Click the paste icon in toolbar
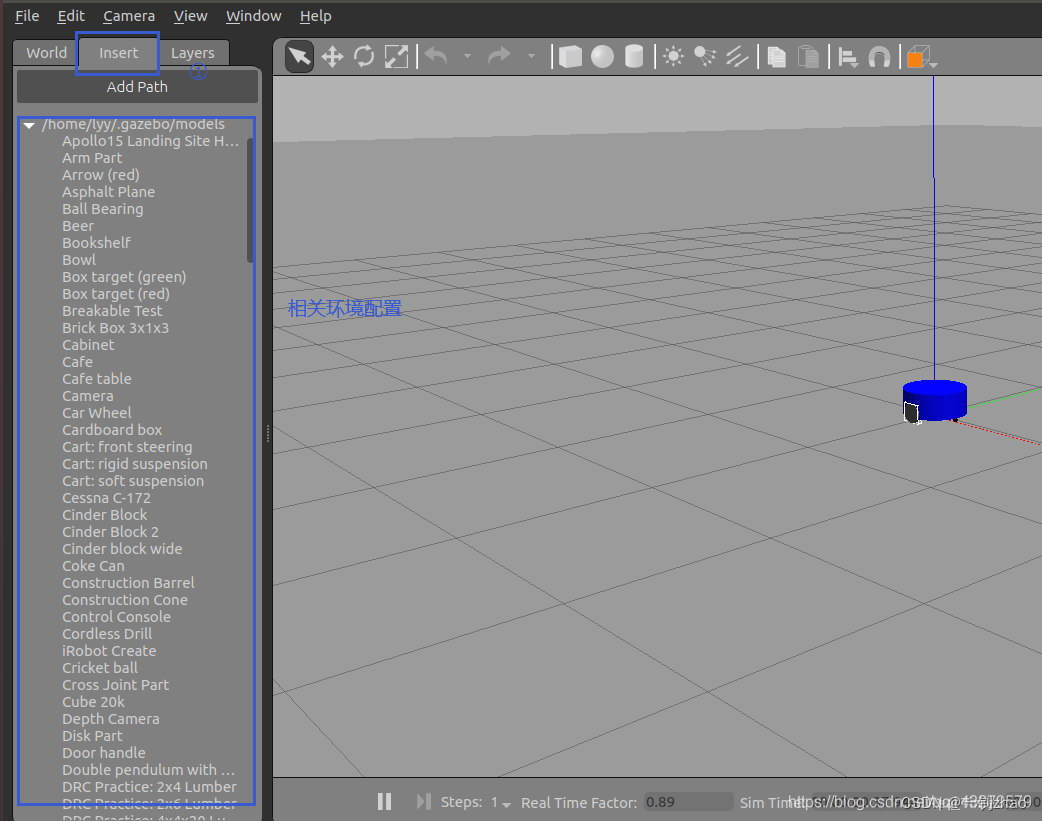The width and height of the screenshot is (1042, 821). tap(808, 57)
